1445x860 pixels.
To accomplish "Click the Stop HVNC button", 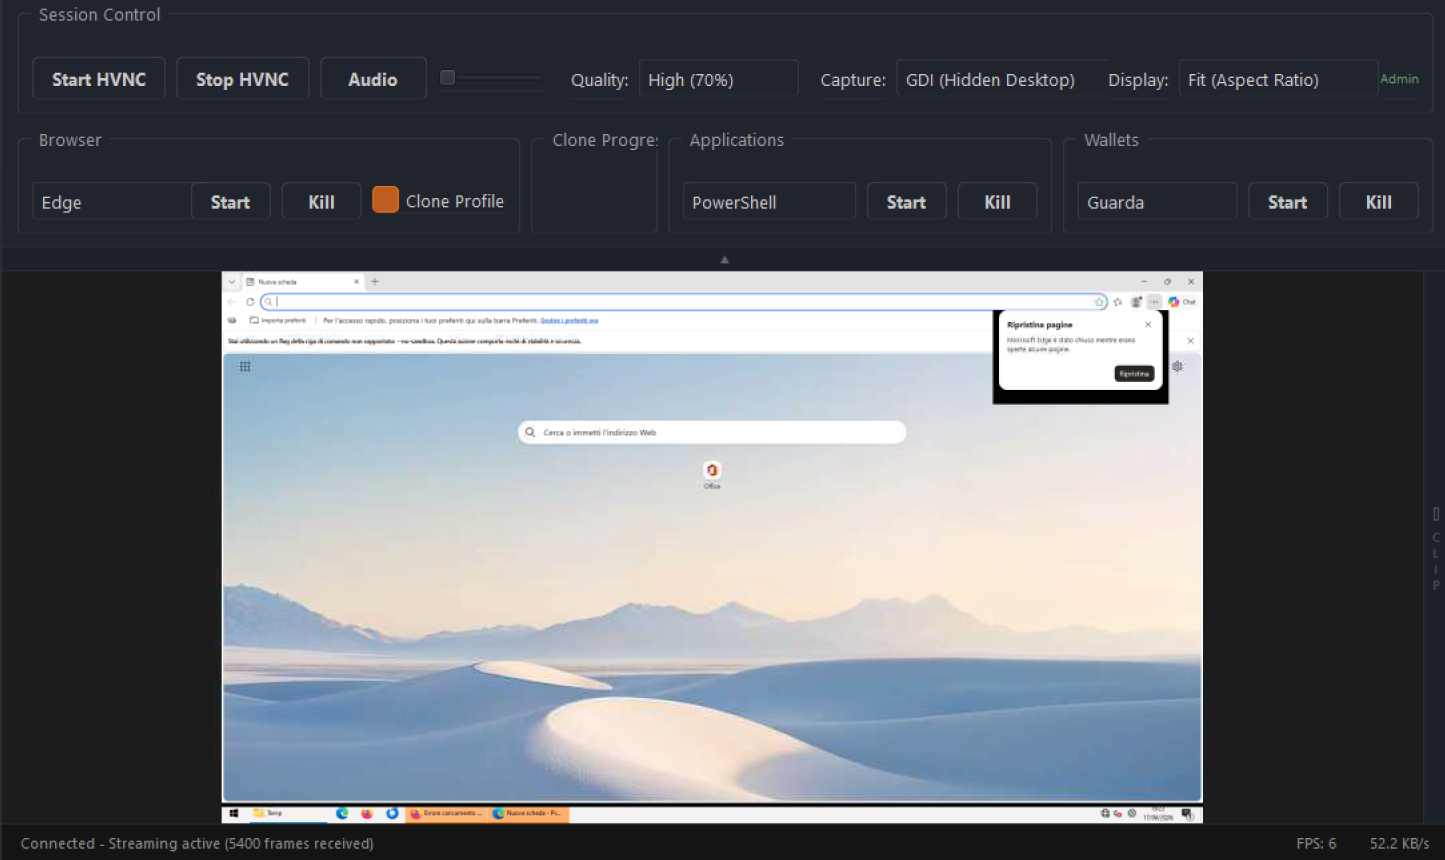I will pyautogui.click(x=242, y=79).
